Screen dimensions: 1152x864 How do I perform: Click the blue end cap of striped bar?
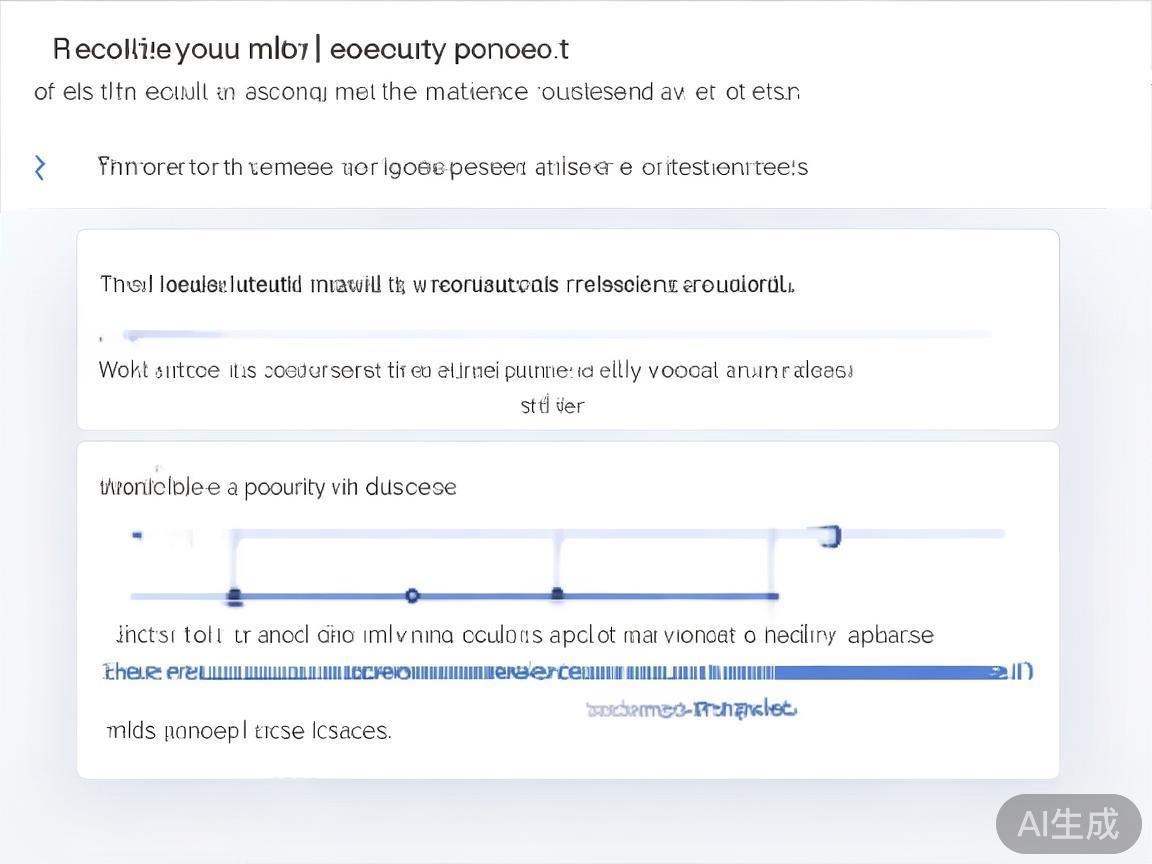(1020, 672)
